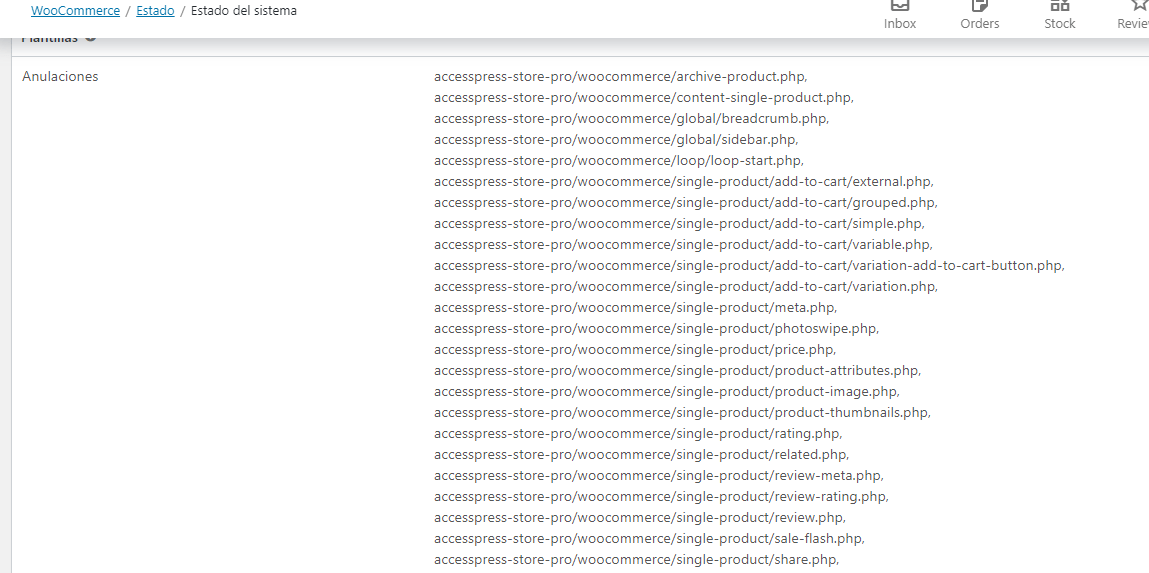1149x573 pixels.
Task: Select the global/breadcrumb.php override path
Action: [632, 118]
